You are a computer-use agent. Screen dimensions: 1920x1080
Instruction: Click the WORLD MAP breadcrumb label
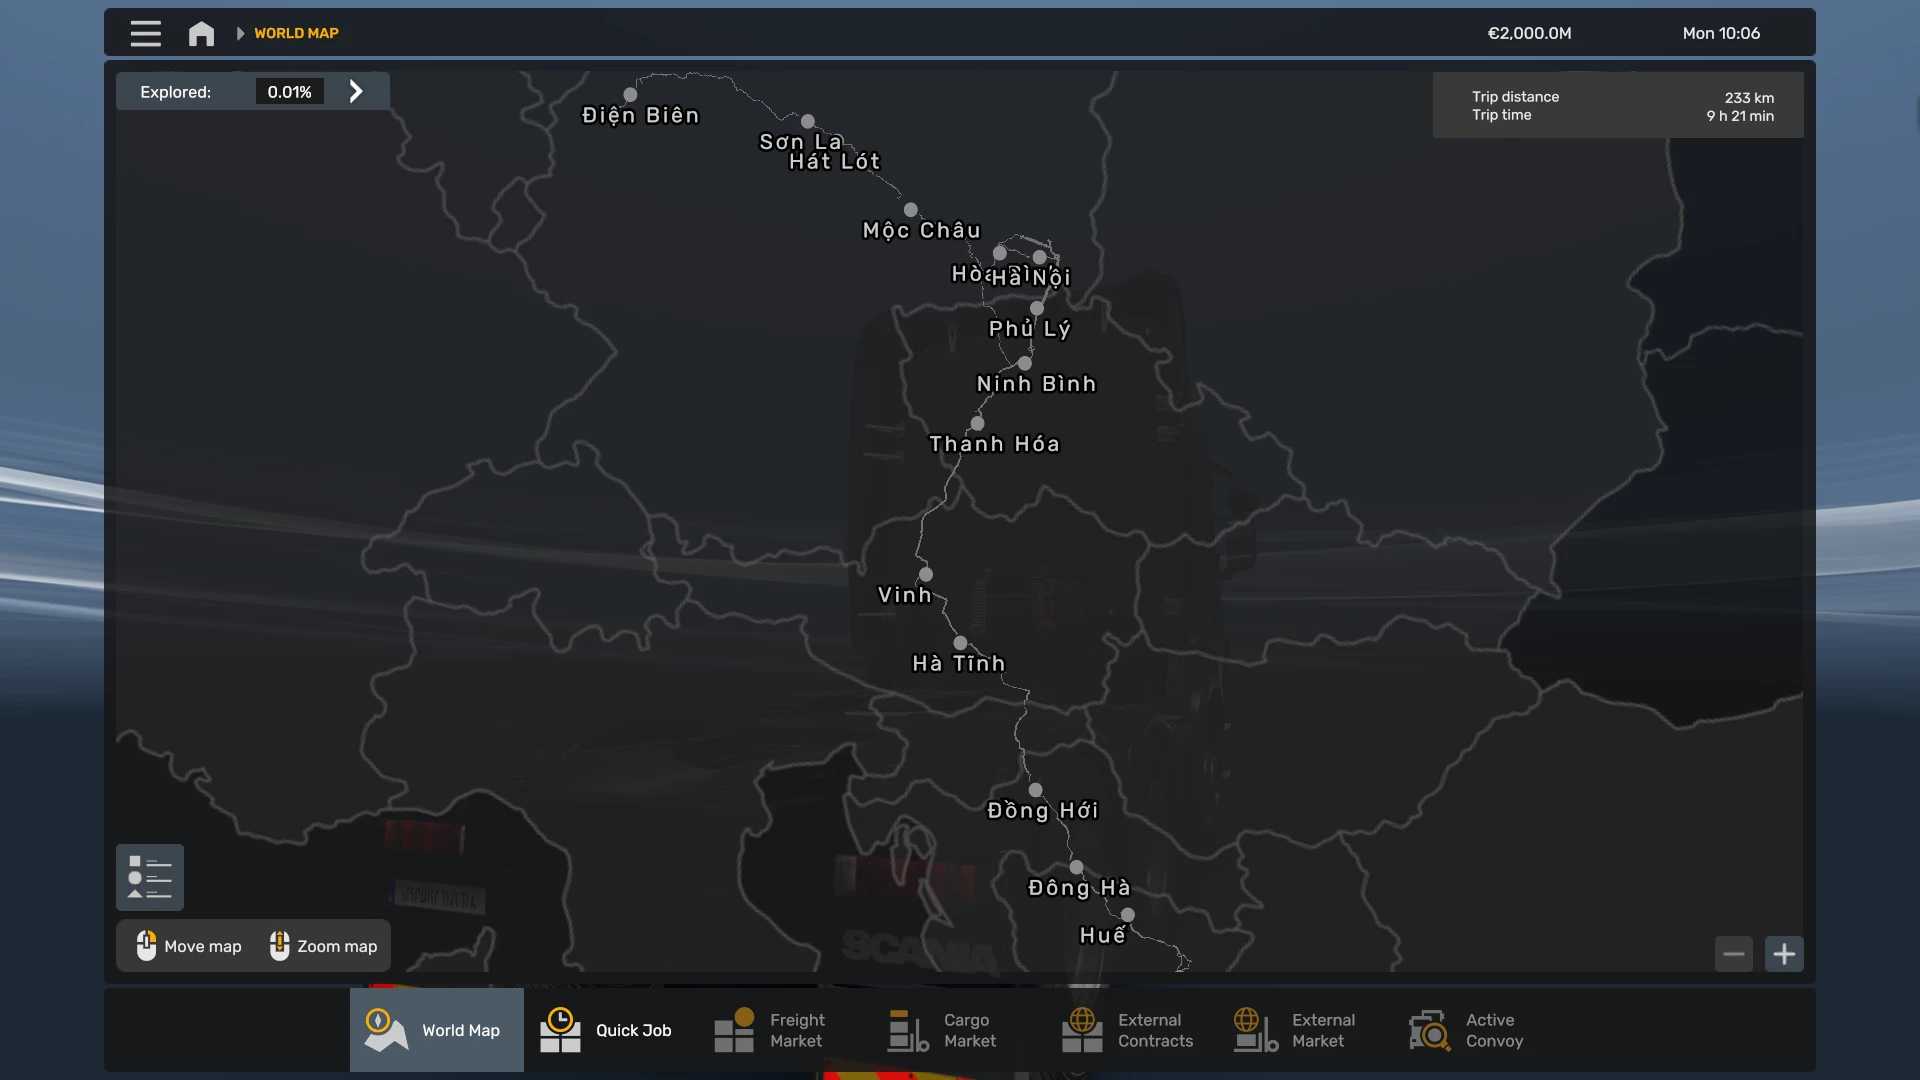[x=296, y=33]
